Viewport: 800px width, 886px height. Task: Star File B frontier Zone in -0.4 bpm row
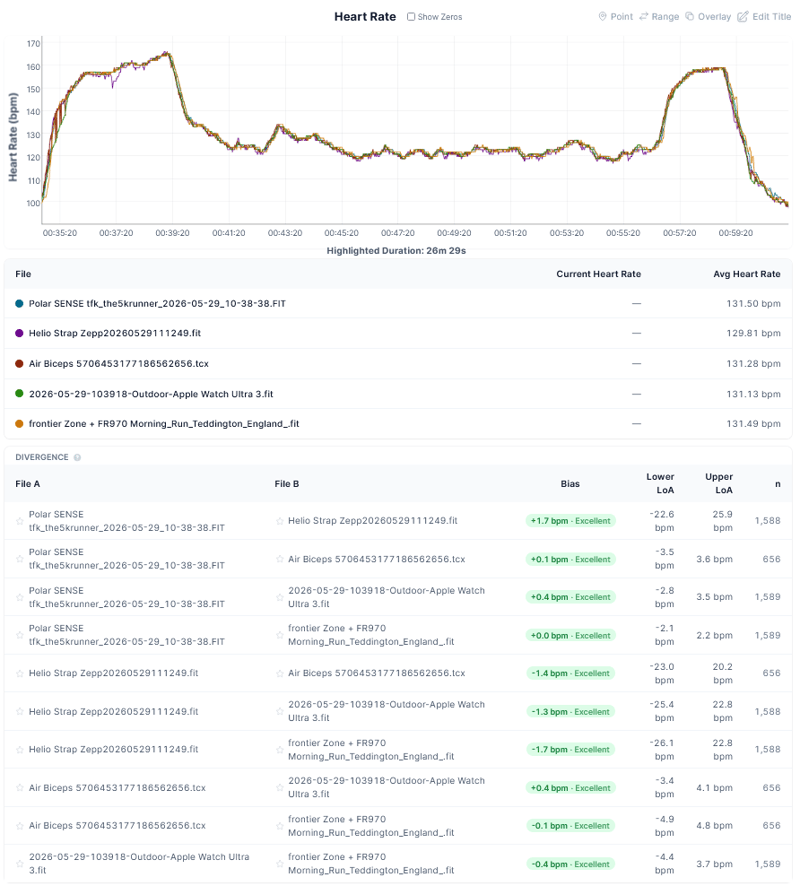pos(280,865)
